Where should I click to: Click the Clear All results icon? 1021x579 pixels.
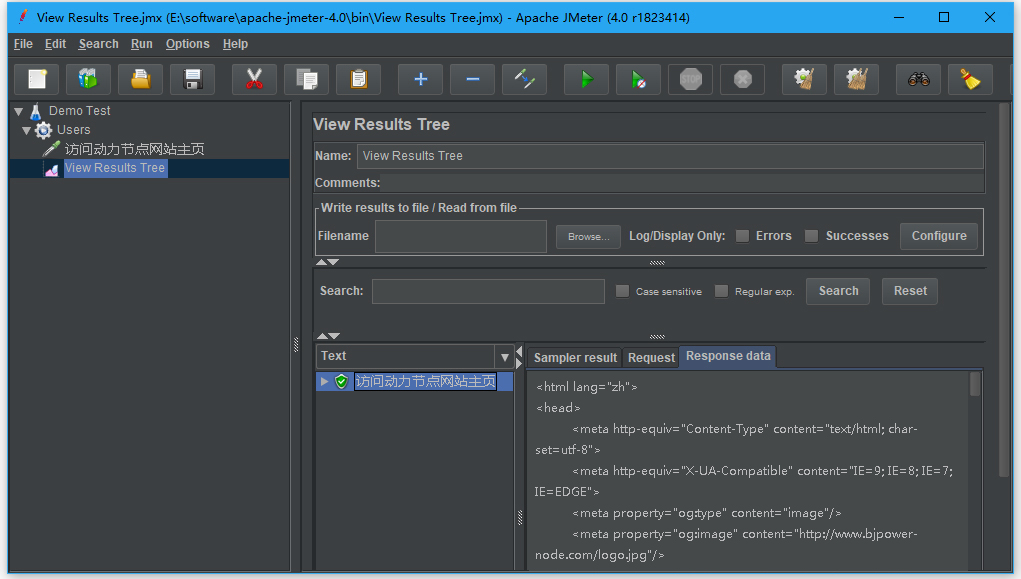click(857, 79)
